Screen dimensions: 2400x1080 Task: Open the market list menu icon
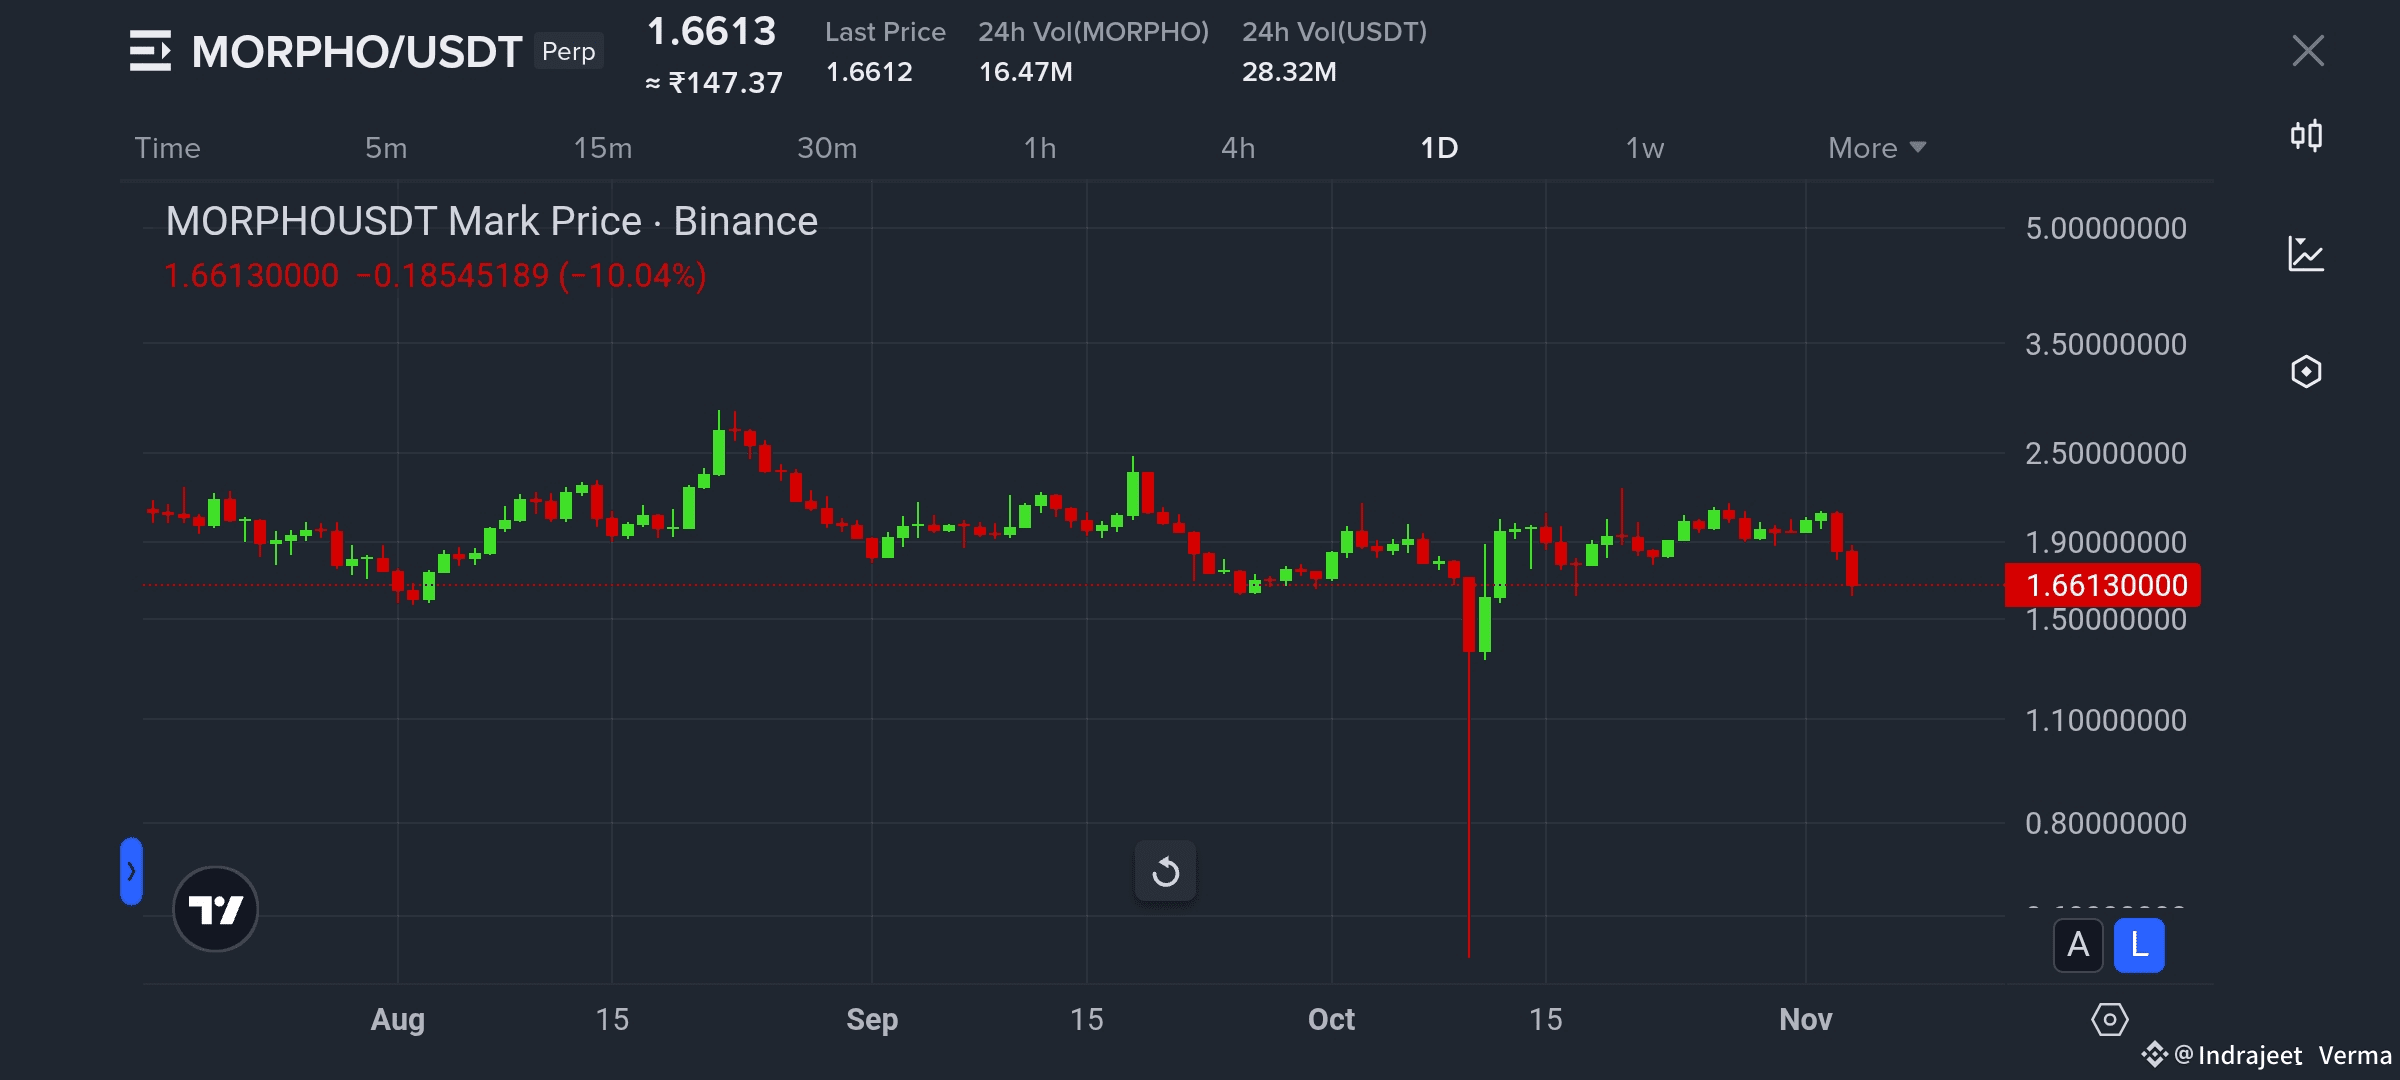[150, 51]
